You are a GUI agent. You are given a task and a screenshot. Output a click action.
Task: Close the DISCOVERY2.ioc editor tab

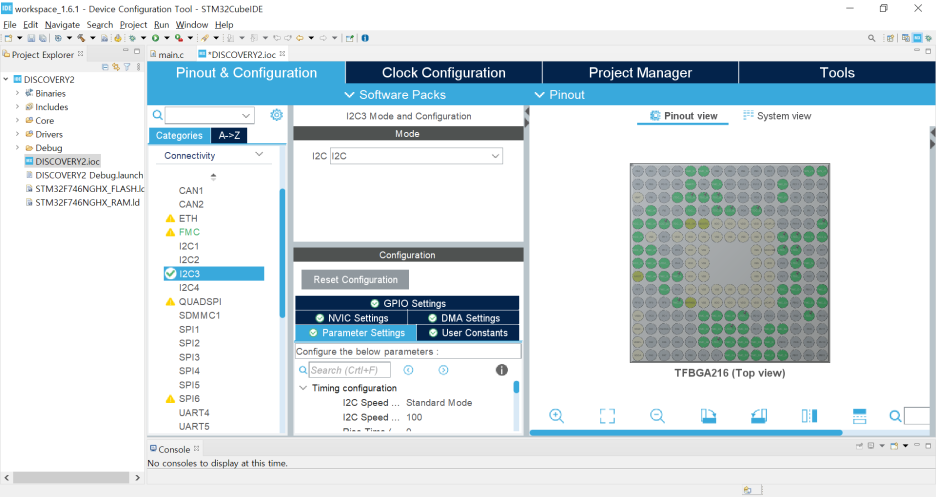pos(282,54)
